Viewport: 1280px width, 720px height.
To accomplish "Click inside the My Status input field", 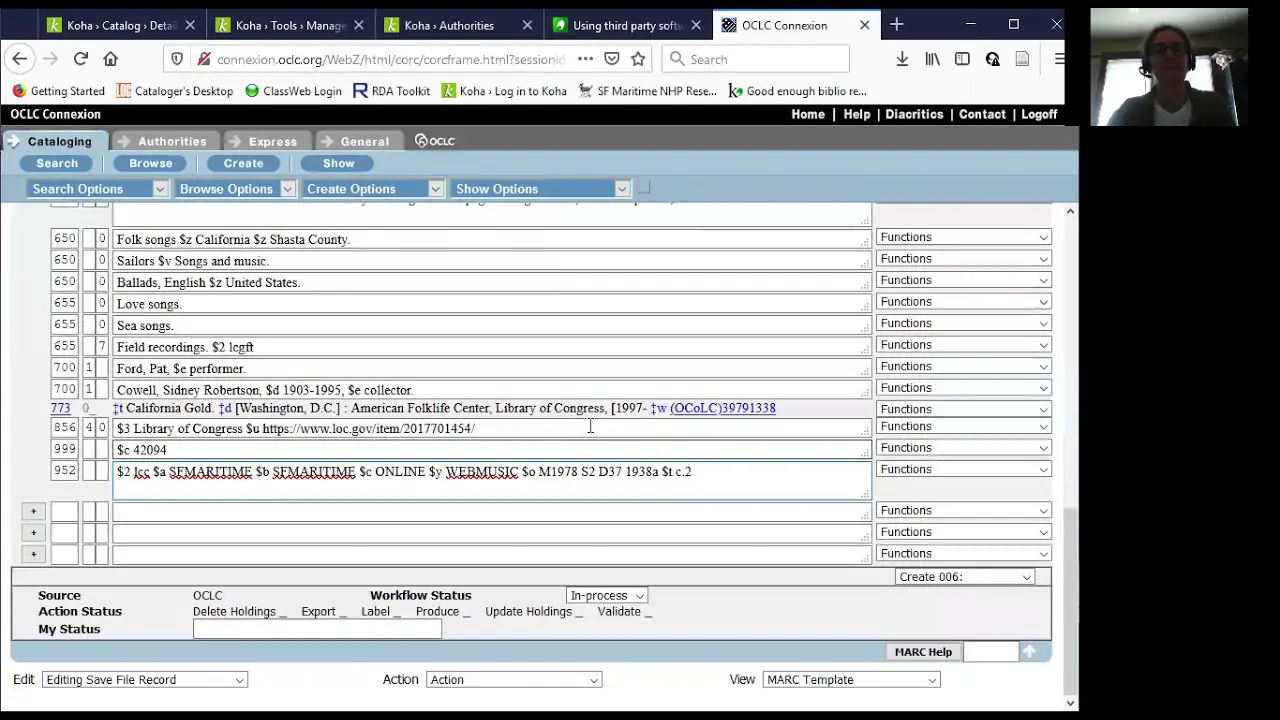I will [x=316, y=628].
